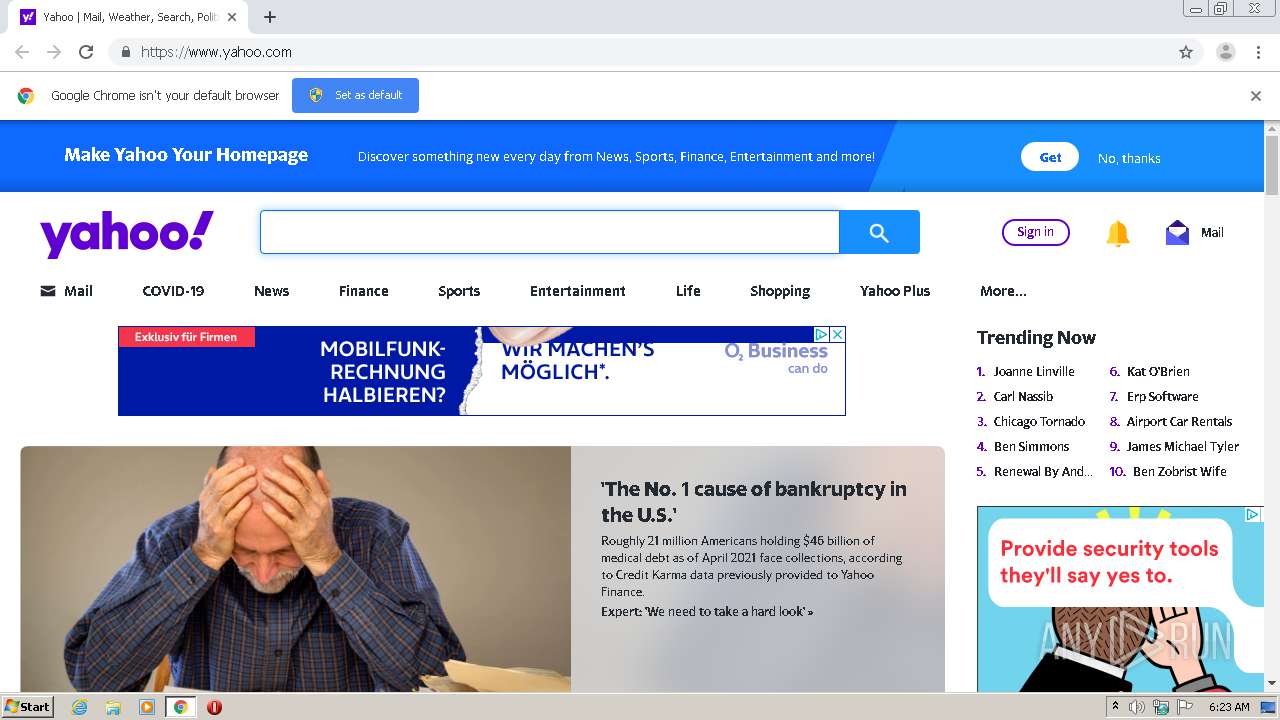Open trending topic Airport Car Rentals
The image size is (1280, 720).
pyautogui.click(x=1179, y=421)
